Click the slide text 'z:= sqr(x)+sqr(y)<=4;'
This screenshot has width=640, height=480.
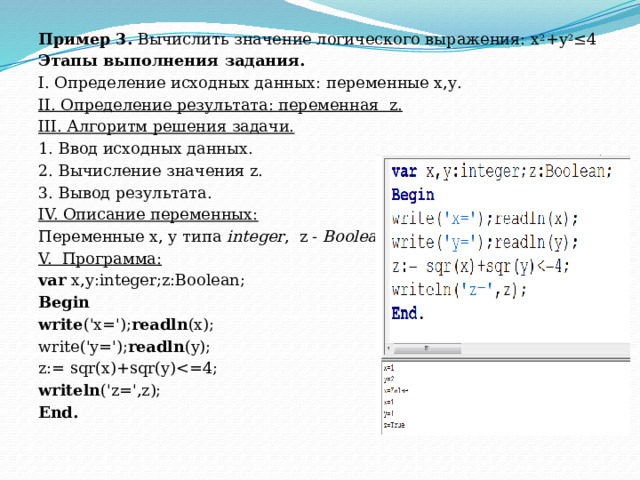pos(128,369)
